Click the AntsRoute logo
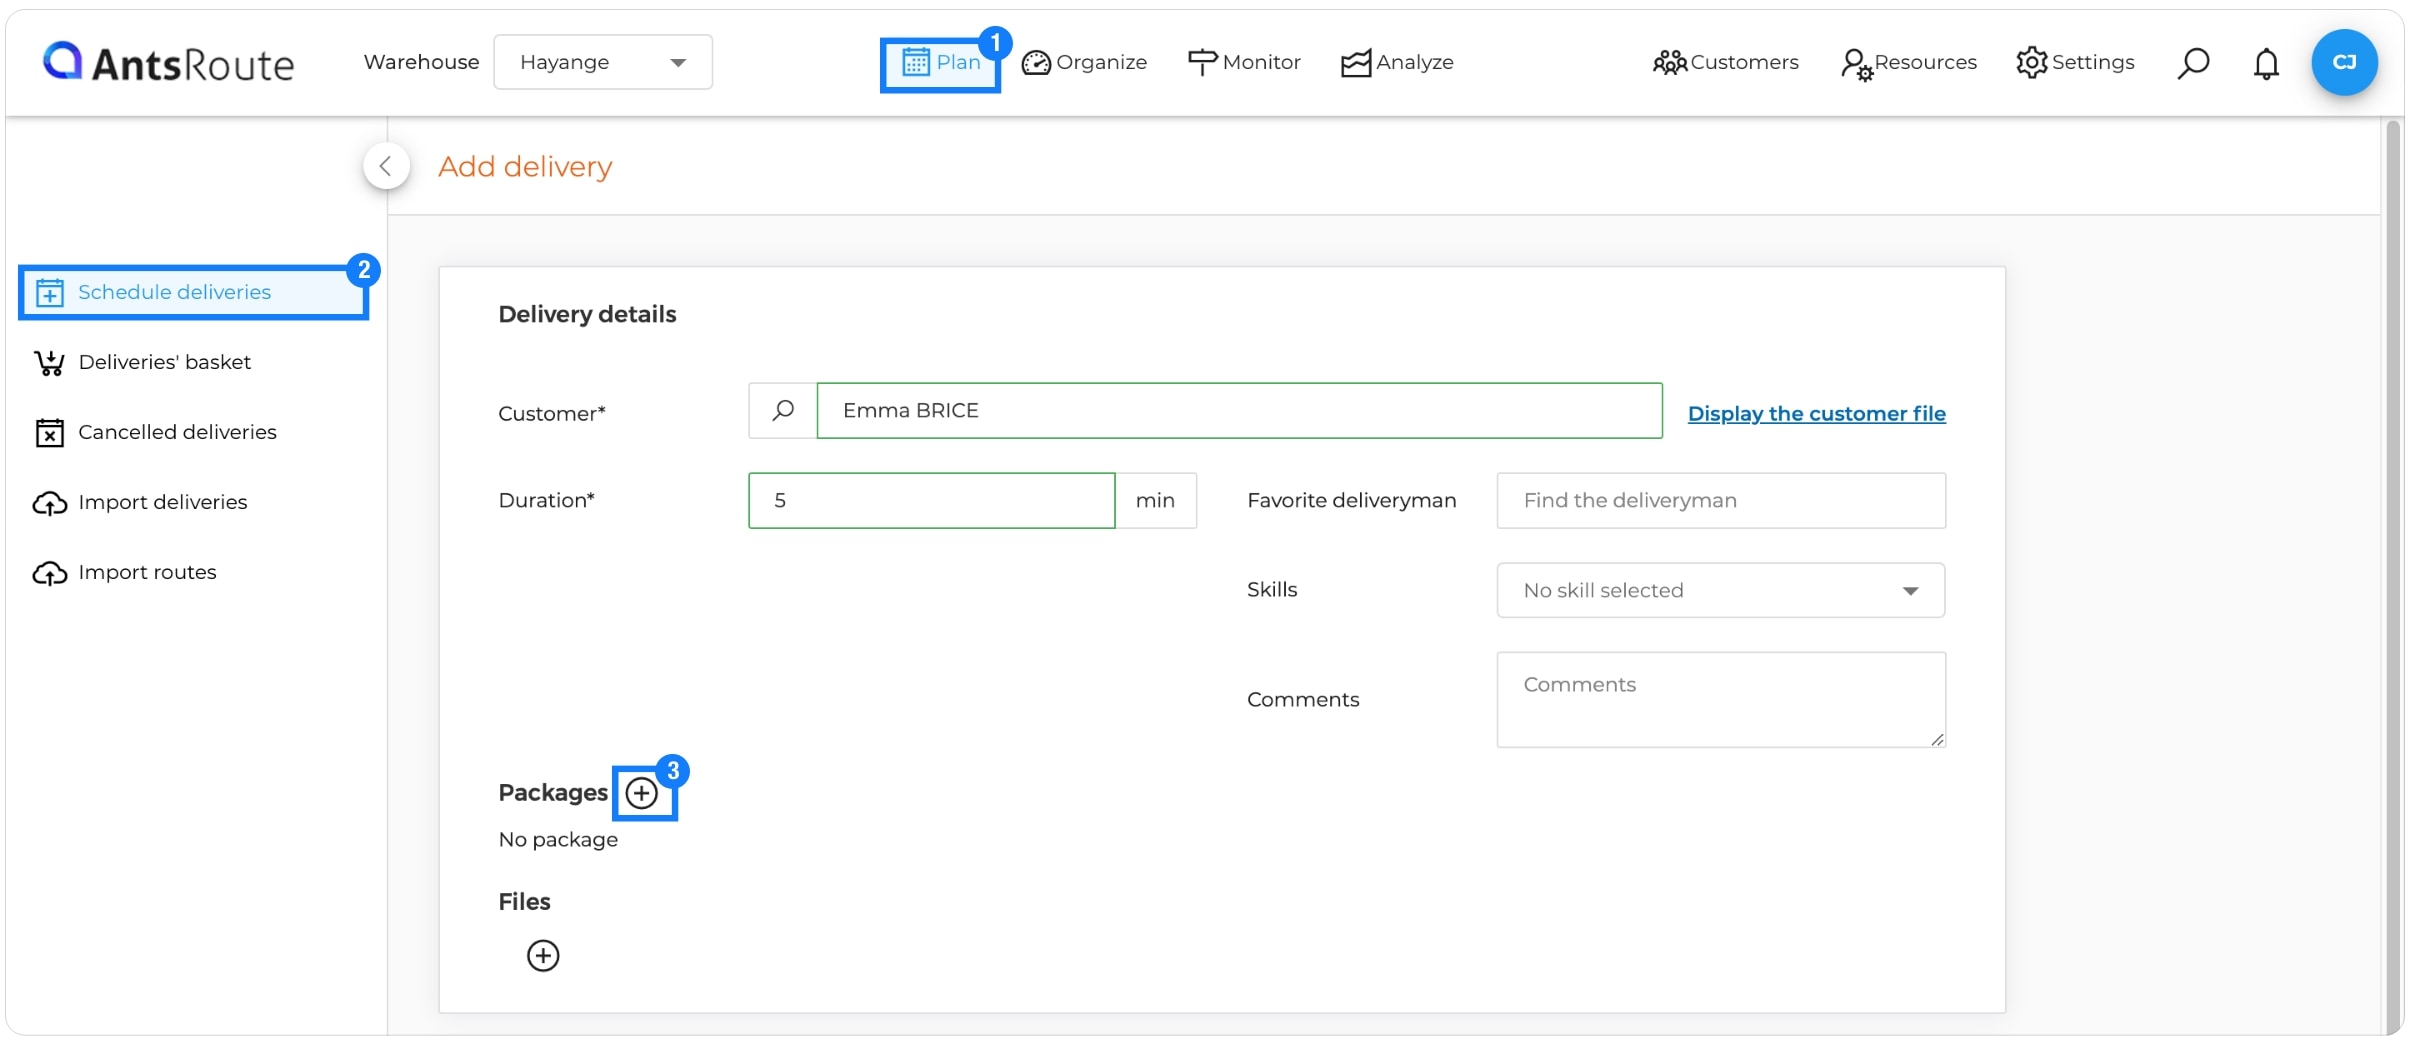Screen dimensions: 2410x1043 168,62
